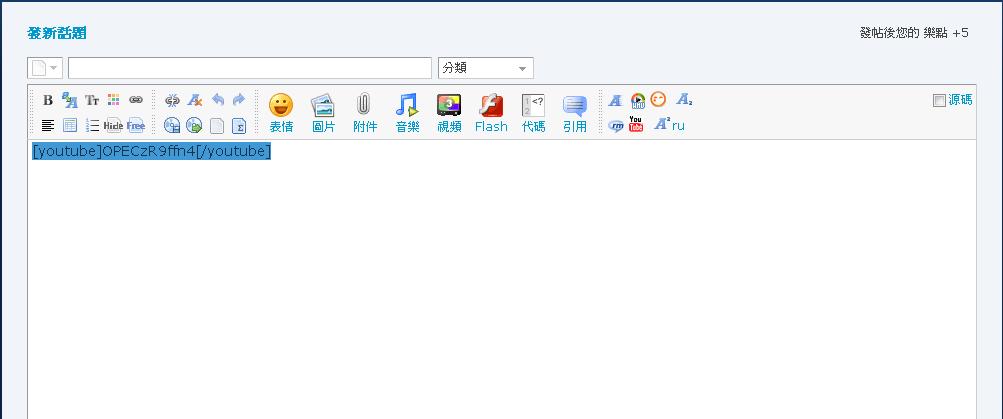Image resolution: width=1003 pixels, height=419 pixels.
Task: Add an attachment with 附件
Action: point(365,113)
